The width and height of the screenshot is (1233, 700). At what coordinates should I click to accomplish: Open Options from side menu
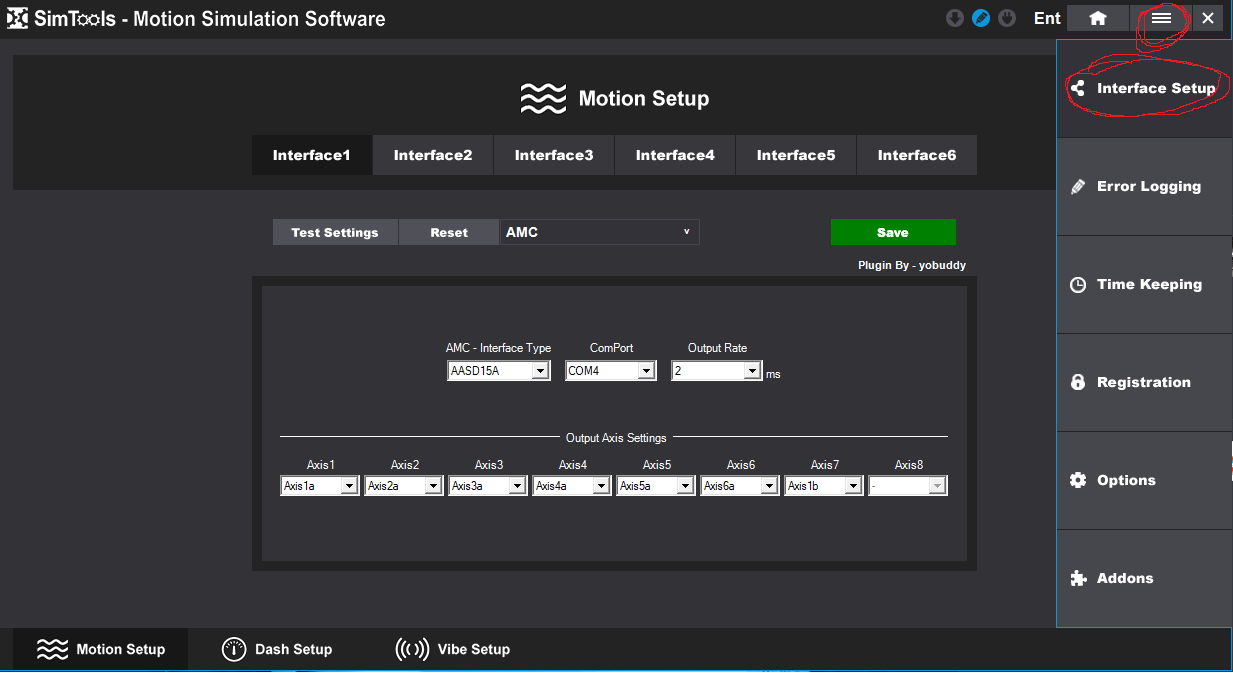tap(1144, 480)
